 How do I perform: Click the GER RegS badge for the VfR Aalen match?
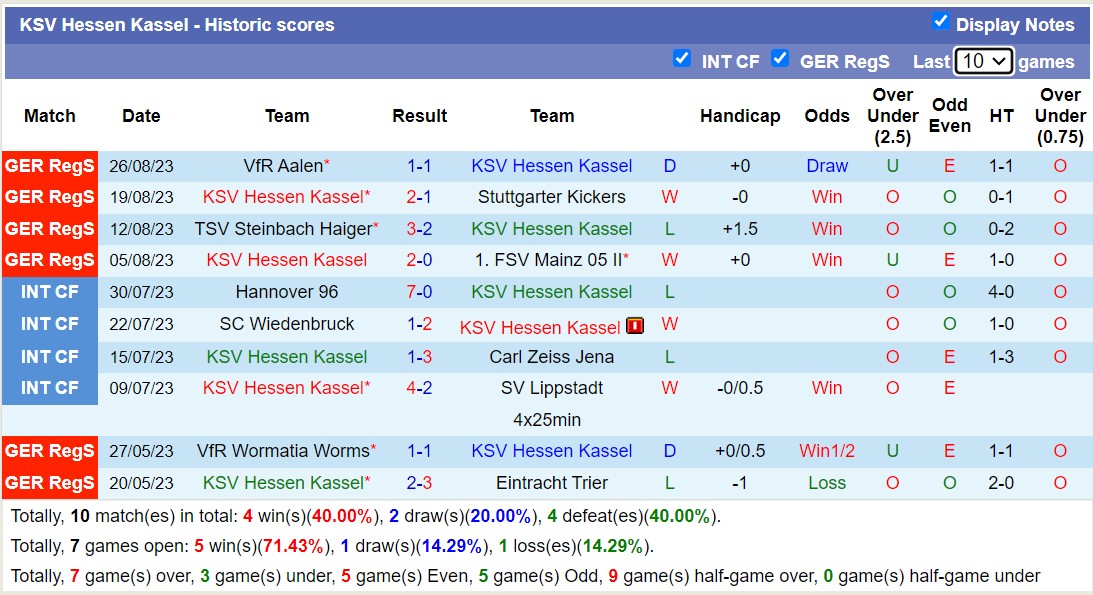(49, 166)
